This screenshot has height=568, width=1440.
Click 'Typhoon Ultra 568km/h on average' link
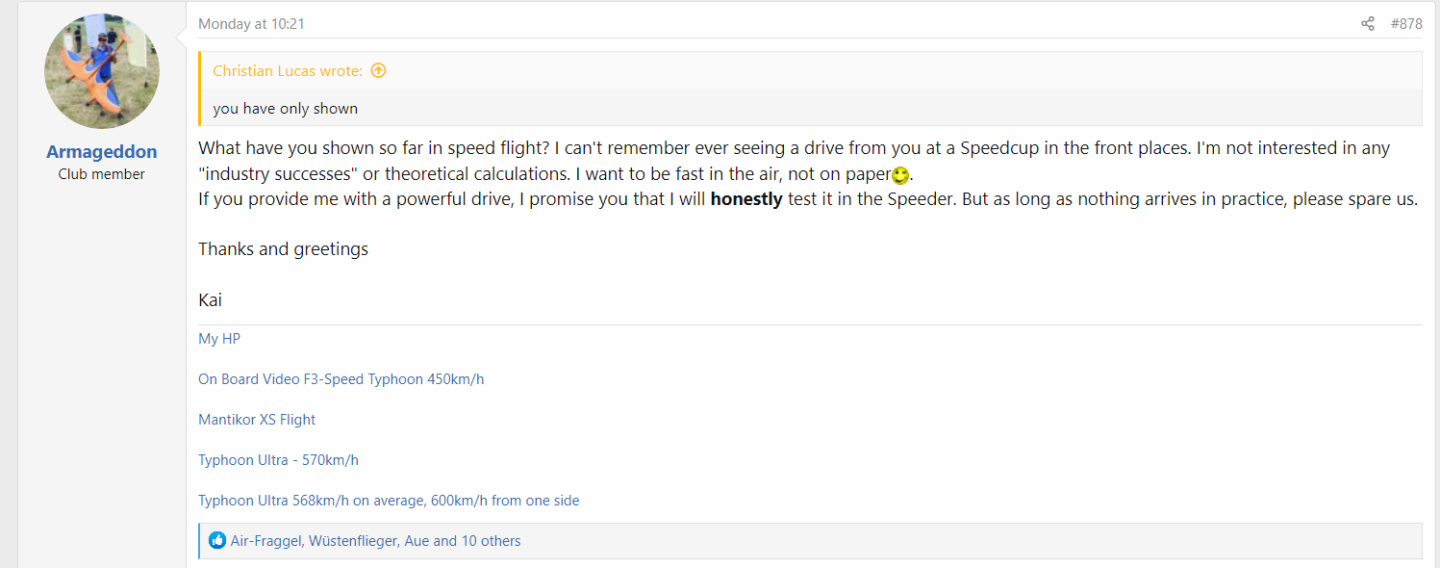pos(388,500)
